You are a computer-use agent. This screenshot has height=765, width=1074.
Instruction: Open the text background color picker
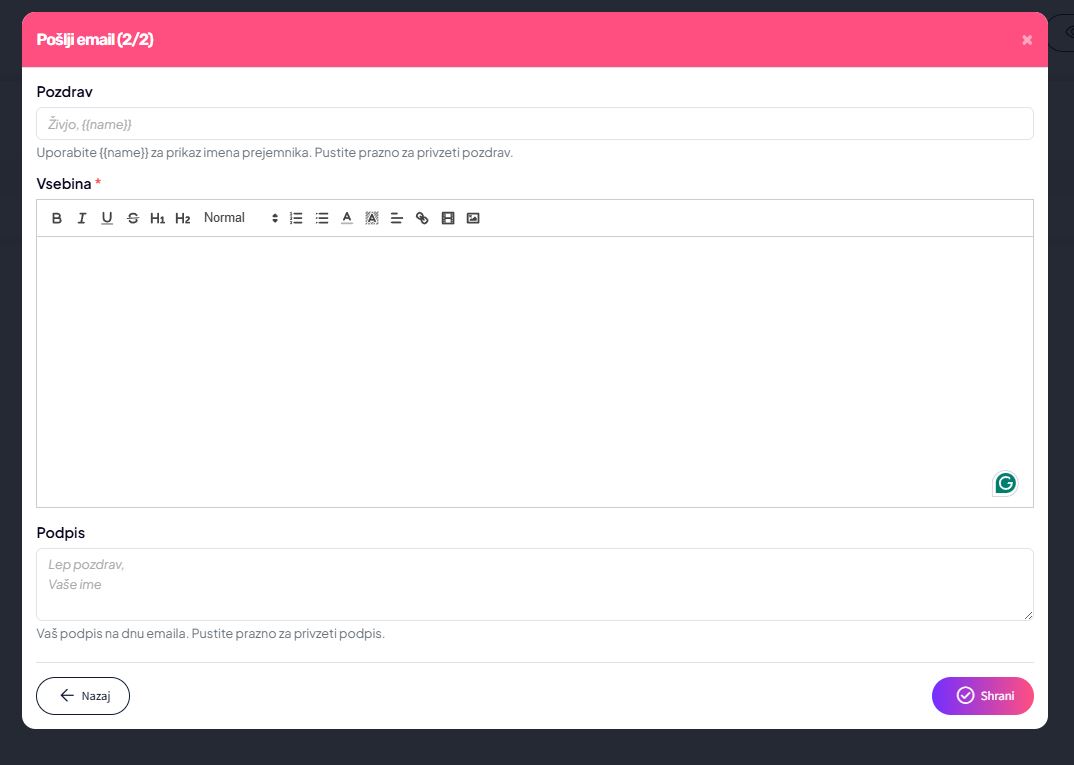pos(372,218)
